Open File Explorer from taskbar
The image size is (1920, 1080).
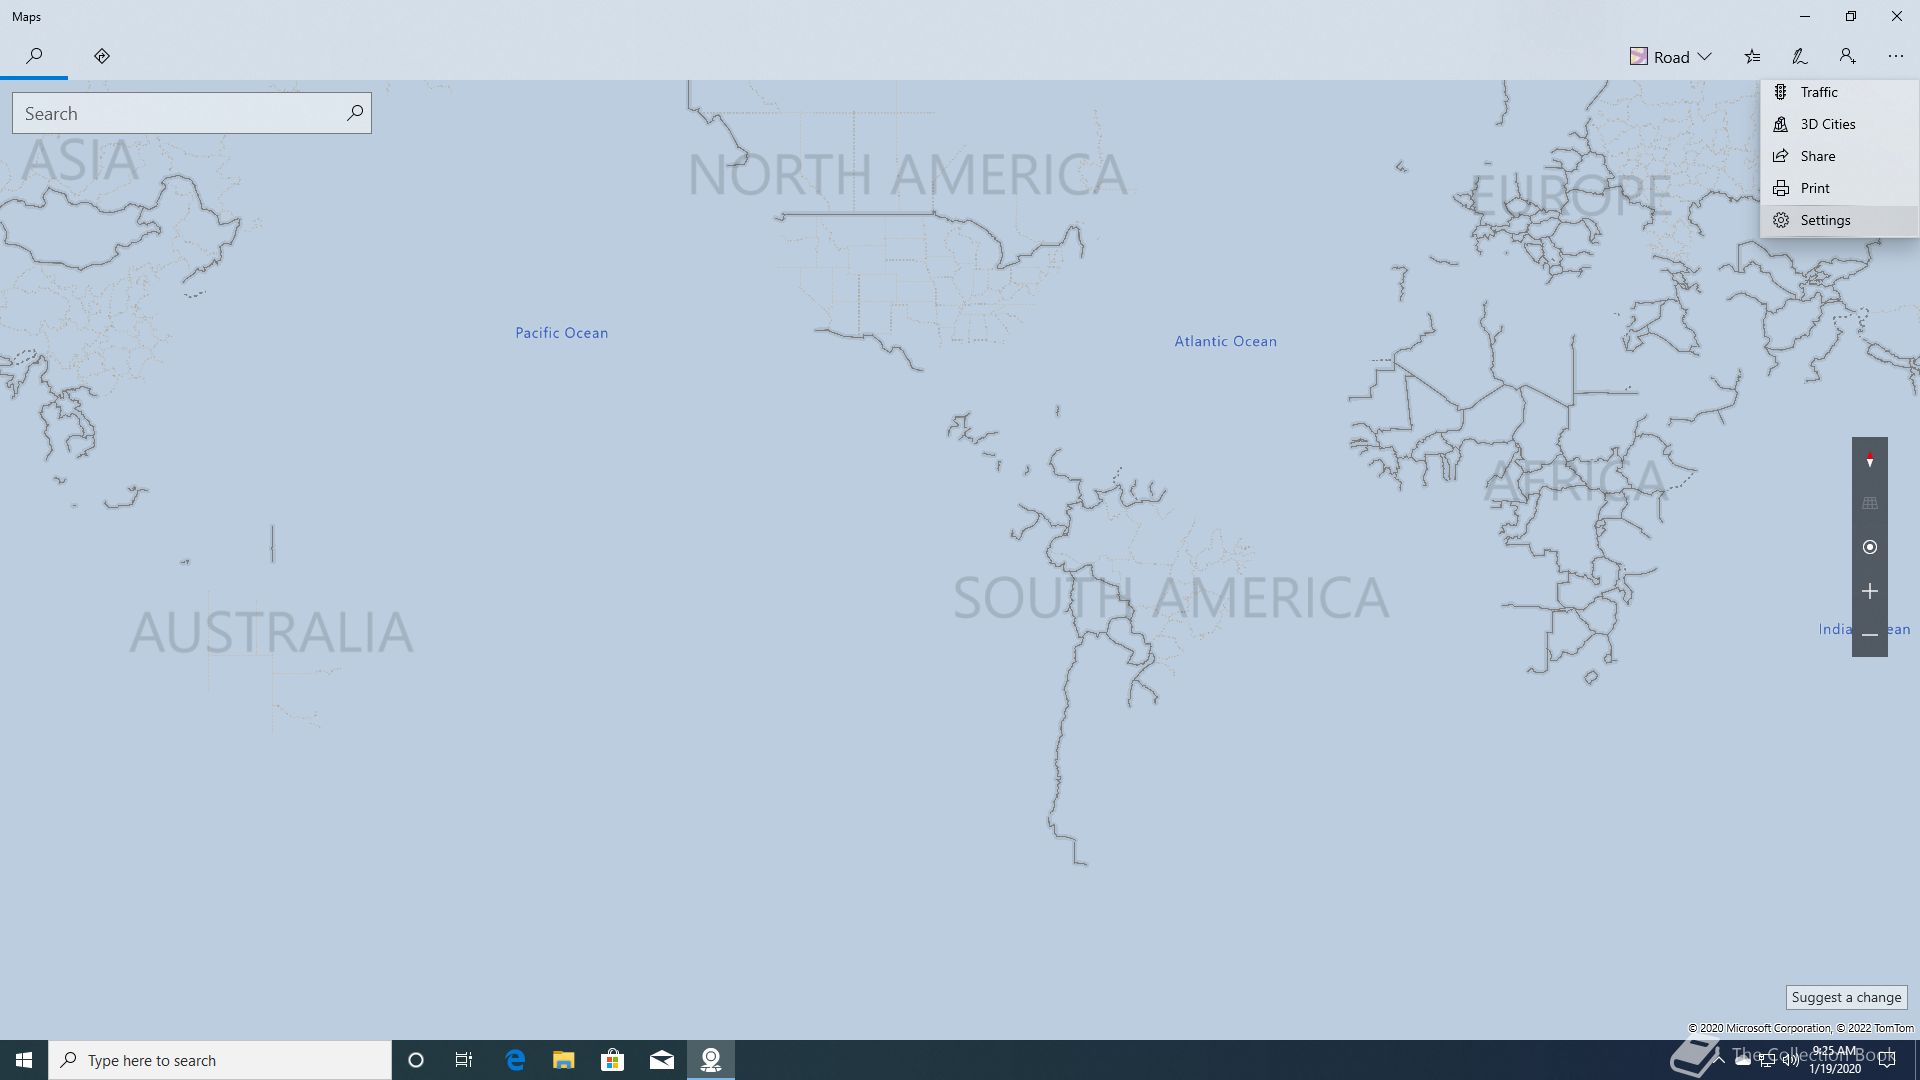564,1060
